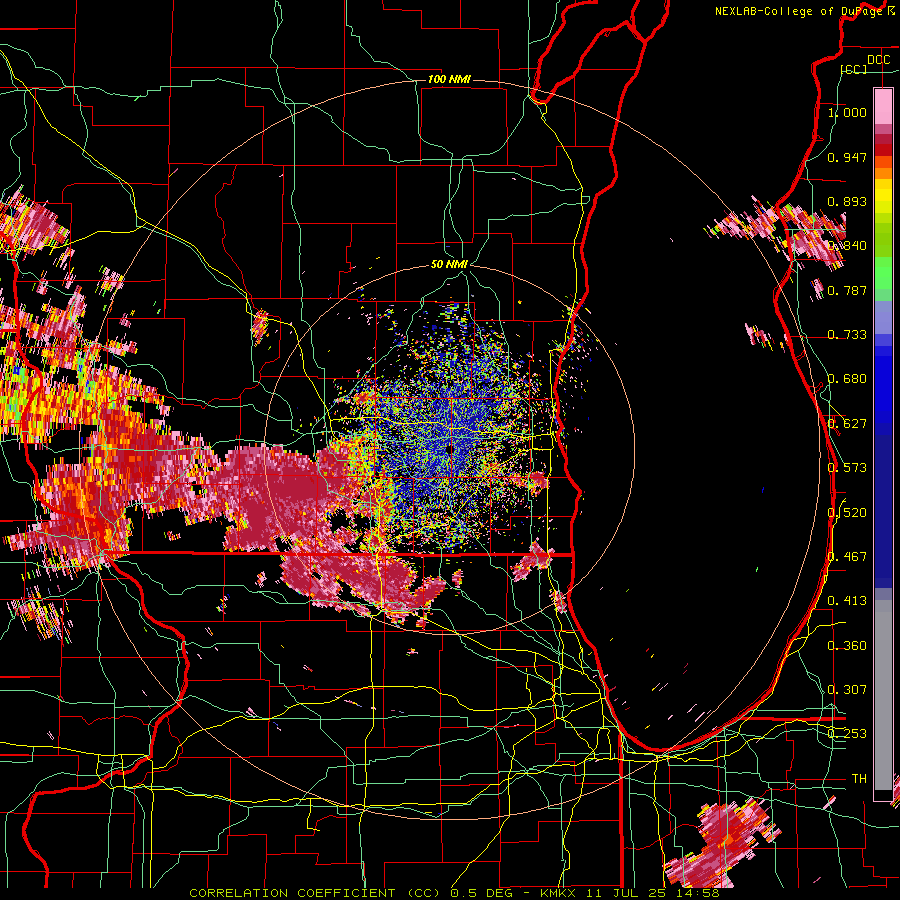Click the 50 NMI range ring label
This screenshot has height=900, width=900.
(449, 265)
